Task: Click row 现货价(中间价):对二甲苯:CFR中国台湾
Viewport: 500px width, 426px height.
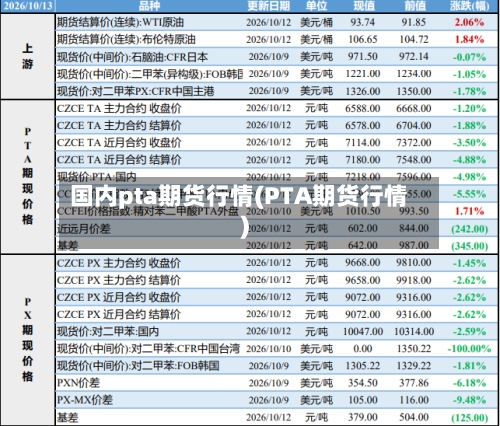Action: [x=277, y=349]
